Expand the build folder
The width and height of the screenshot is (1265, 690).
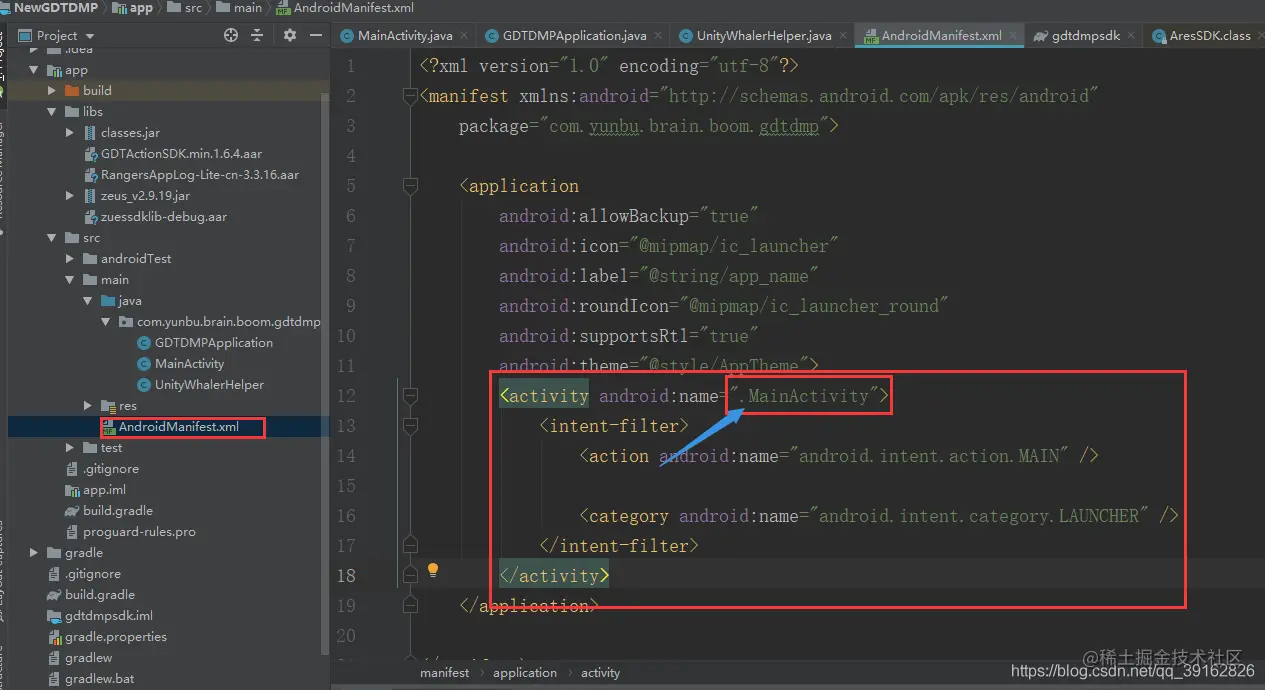(x=53, y=90)
